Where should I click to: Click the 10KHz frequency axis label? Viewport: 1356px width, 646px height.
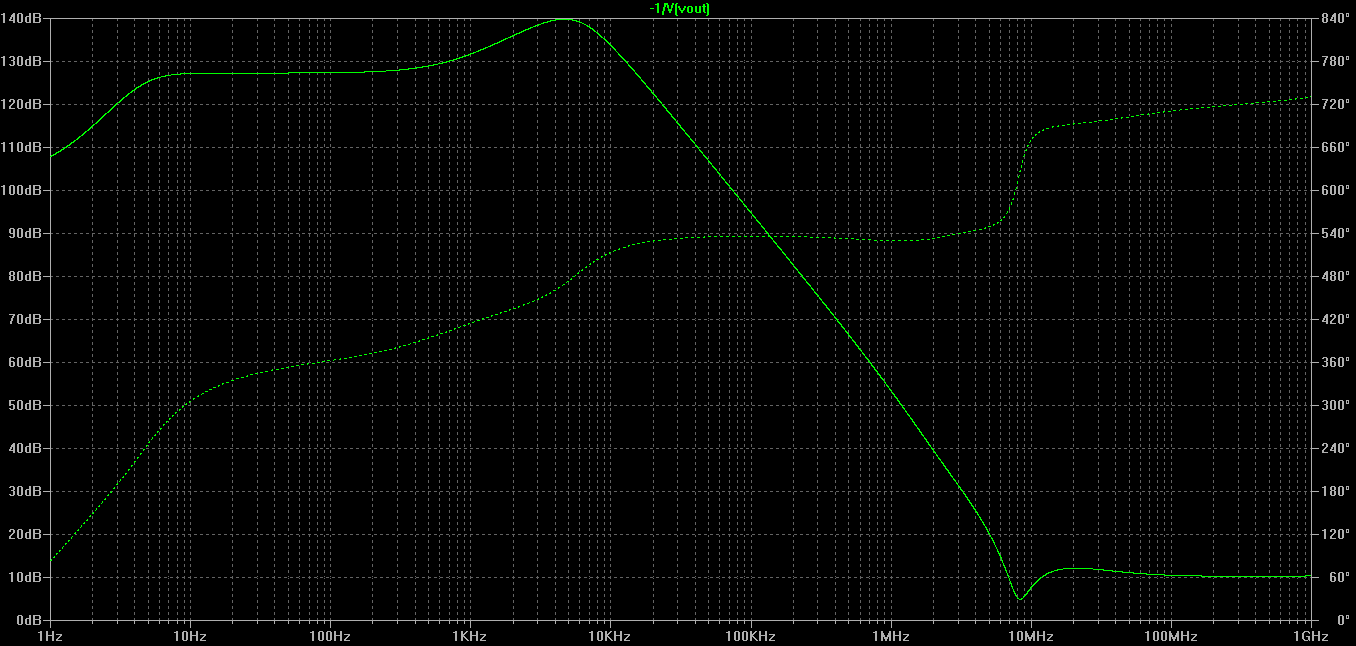point(610,636)
